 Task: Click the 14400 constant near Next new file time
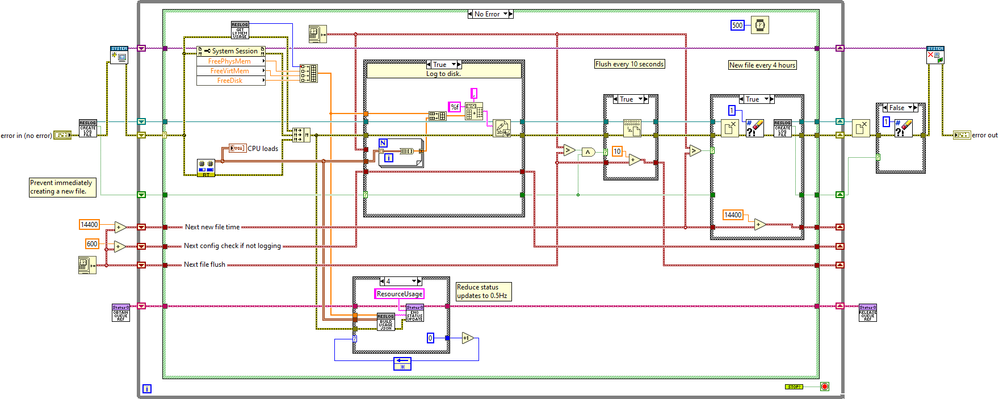[x=89, y=224]
